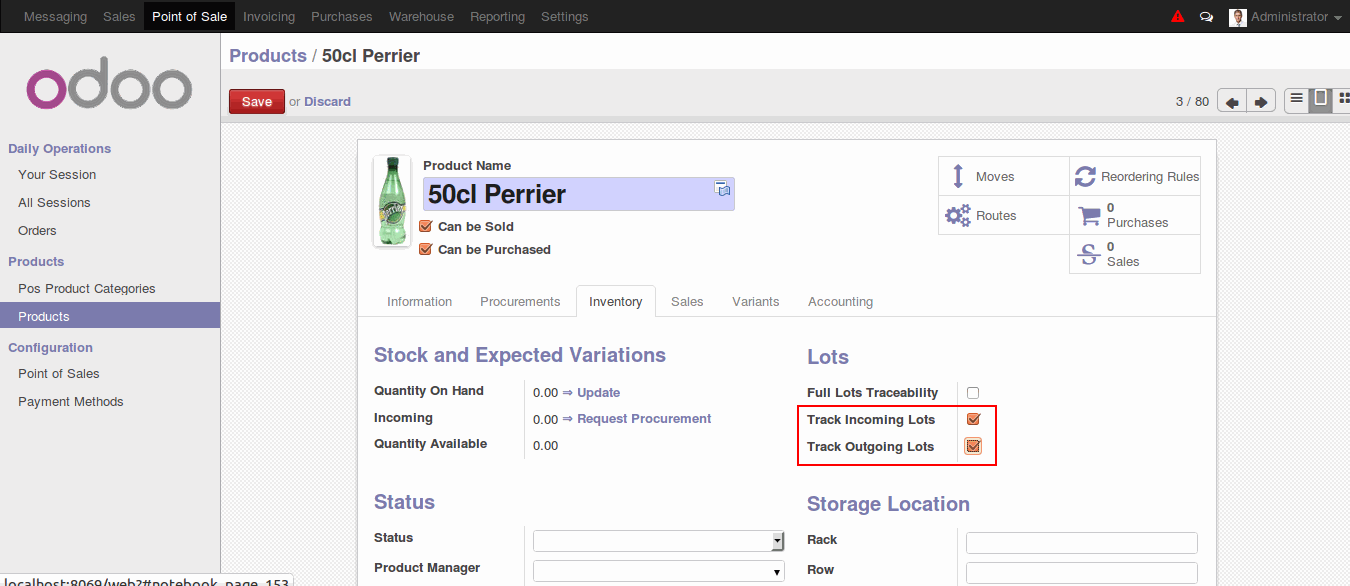Click the 3 / 80 record counter
The width and height of the screenshot is (1350, 586).
[x=1192, y=101]
